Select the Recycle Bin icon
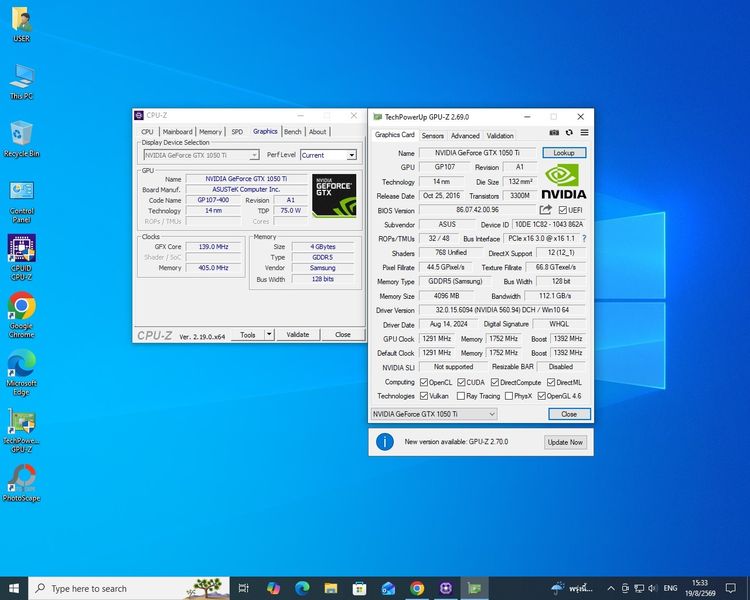The image size is (750, 600). pyautogui.click(x=21, y=139)
